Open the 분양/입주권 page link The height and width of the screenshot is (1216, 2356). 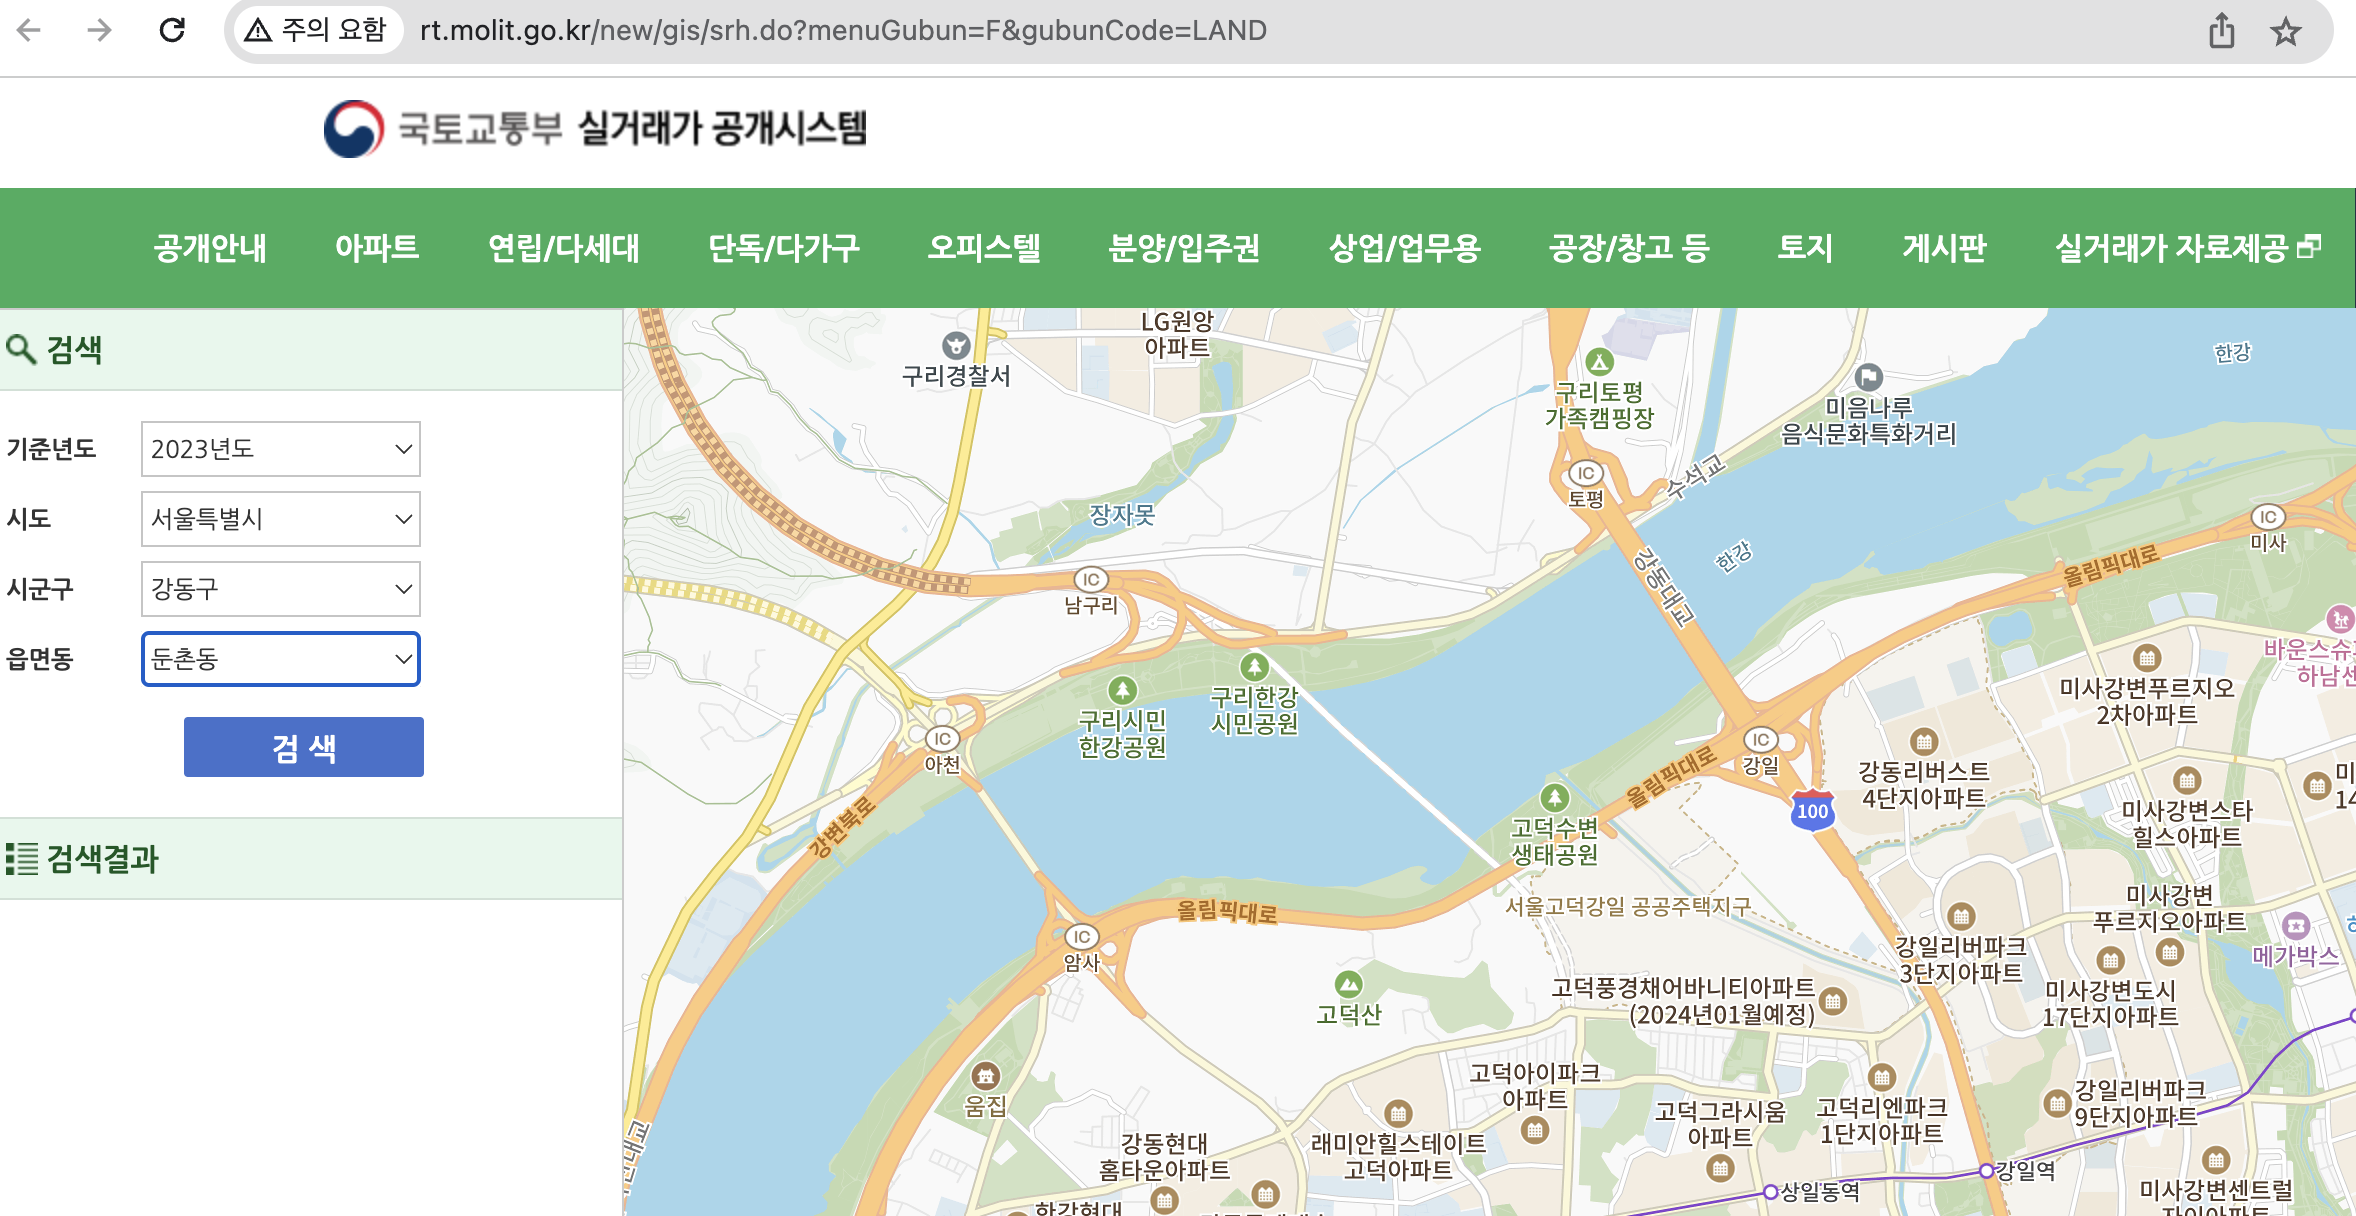click(x=1184, y=249)
